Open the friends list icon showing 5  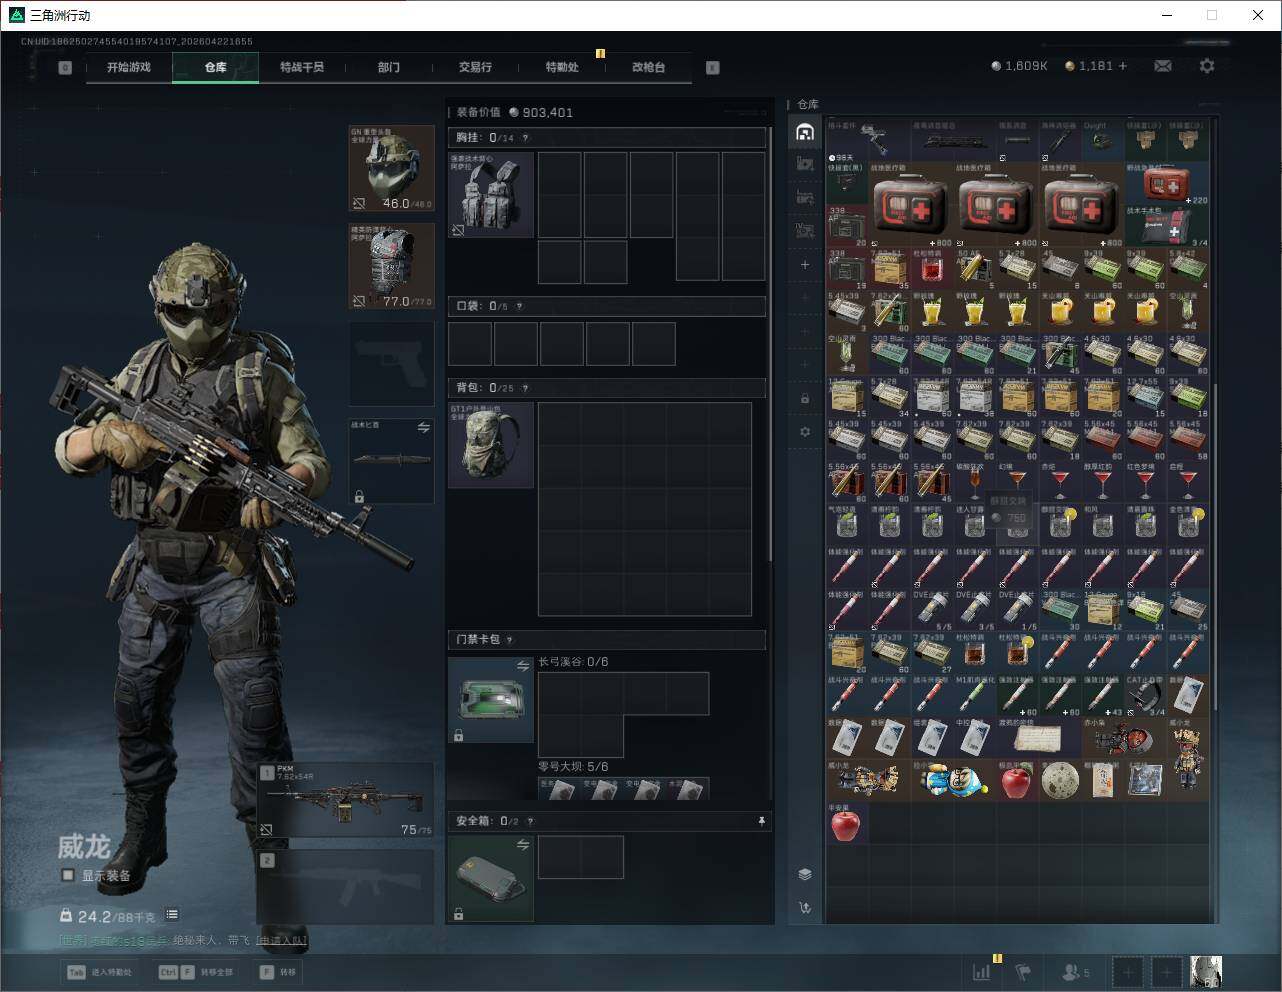pos(1076,971)
